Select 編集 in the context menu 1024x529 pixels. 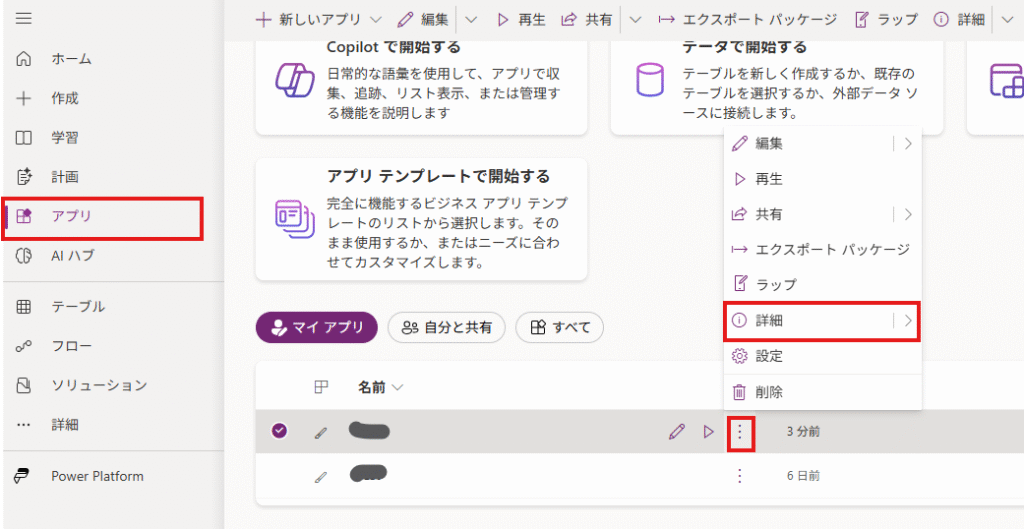tap(769, 144)
